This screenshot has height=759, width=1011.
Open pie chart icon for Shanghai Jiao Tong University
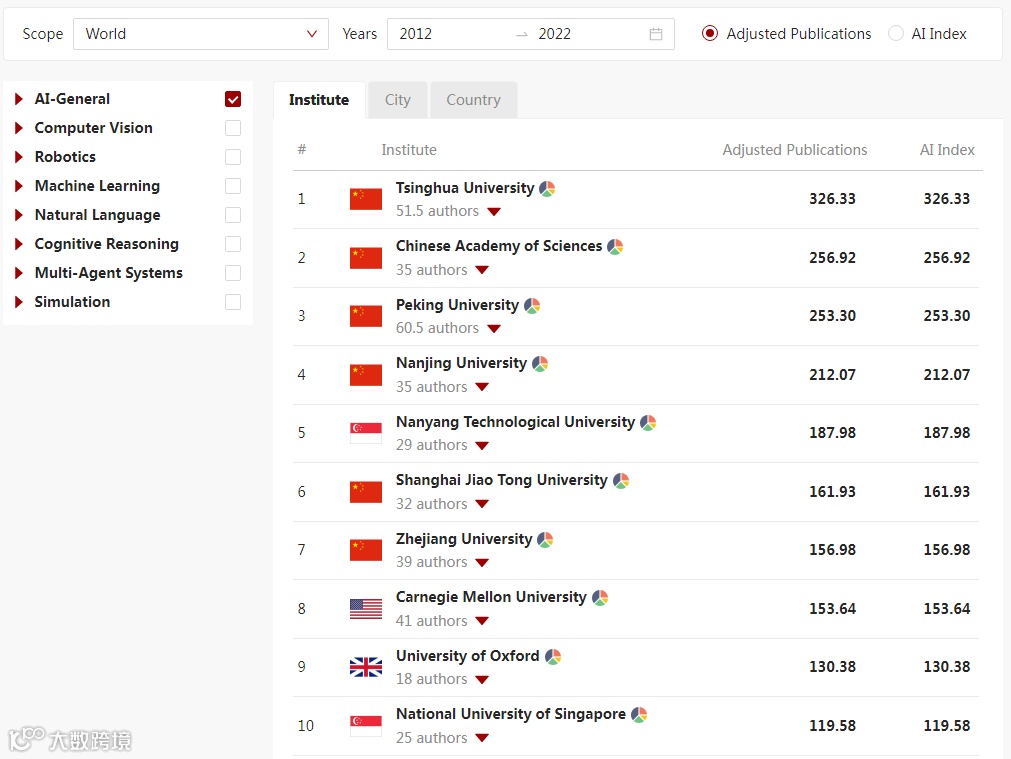point(621,480)
